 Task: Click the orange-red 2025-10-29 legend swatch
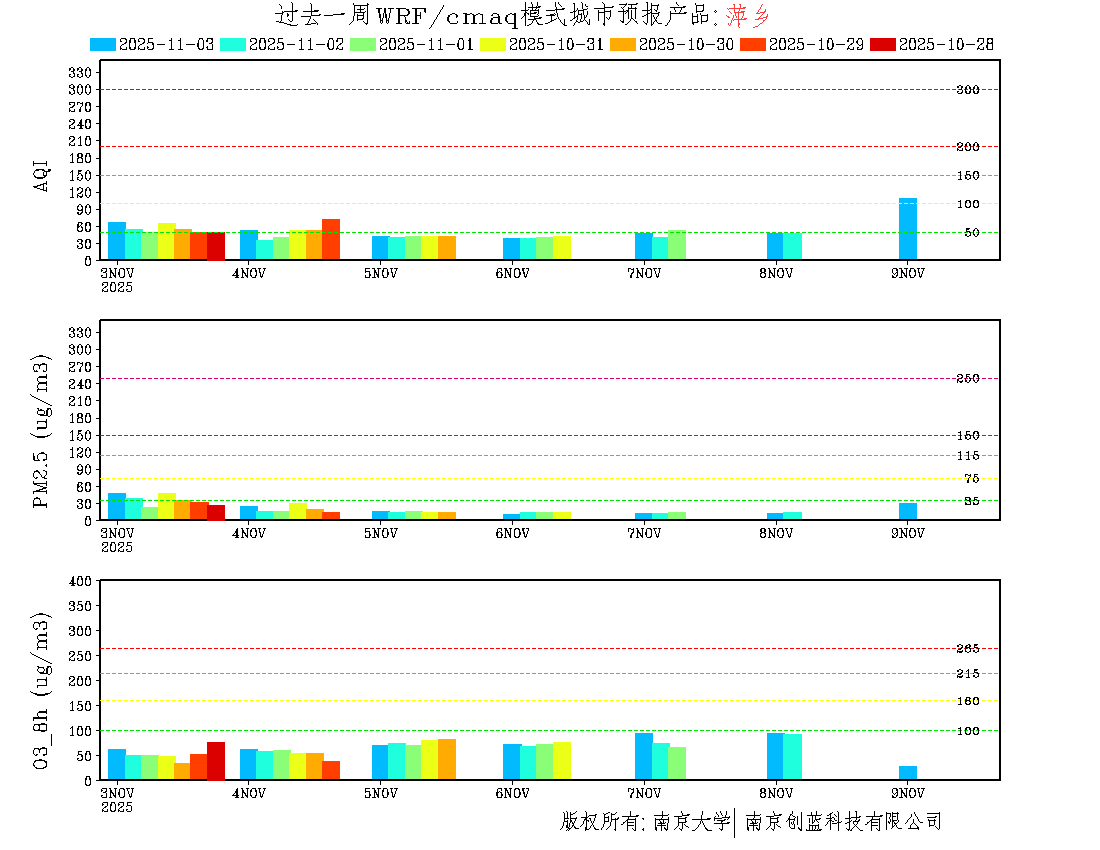(753, 44)
